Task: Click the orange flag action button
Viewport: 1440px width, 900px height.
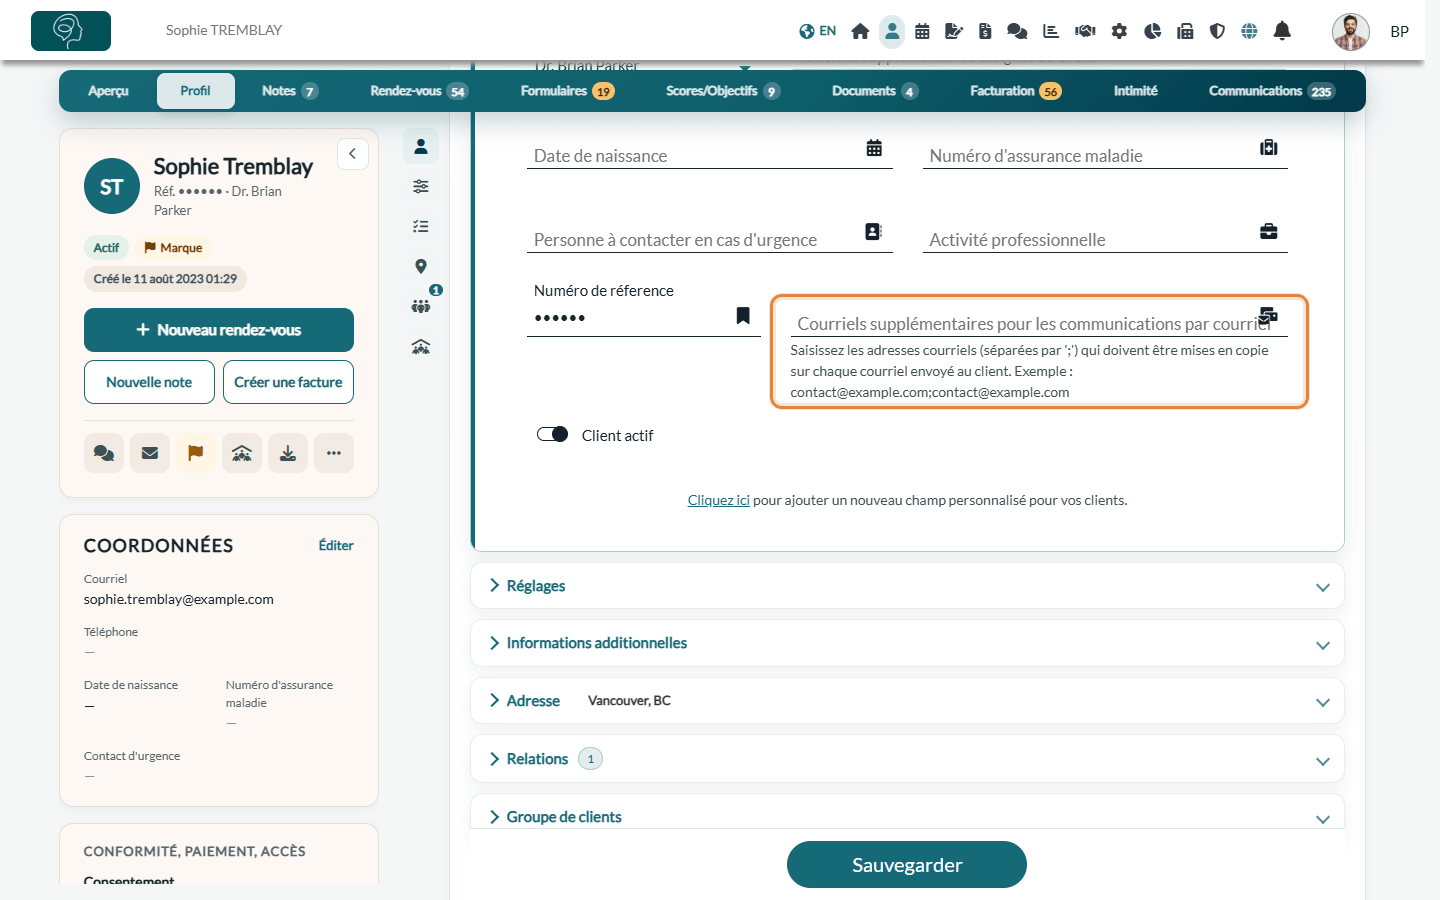Action: (x=196, y=453)
